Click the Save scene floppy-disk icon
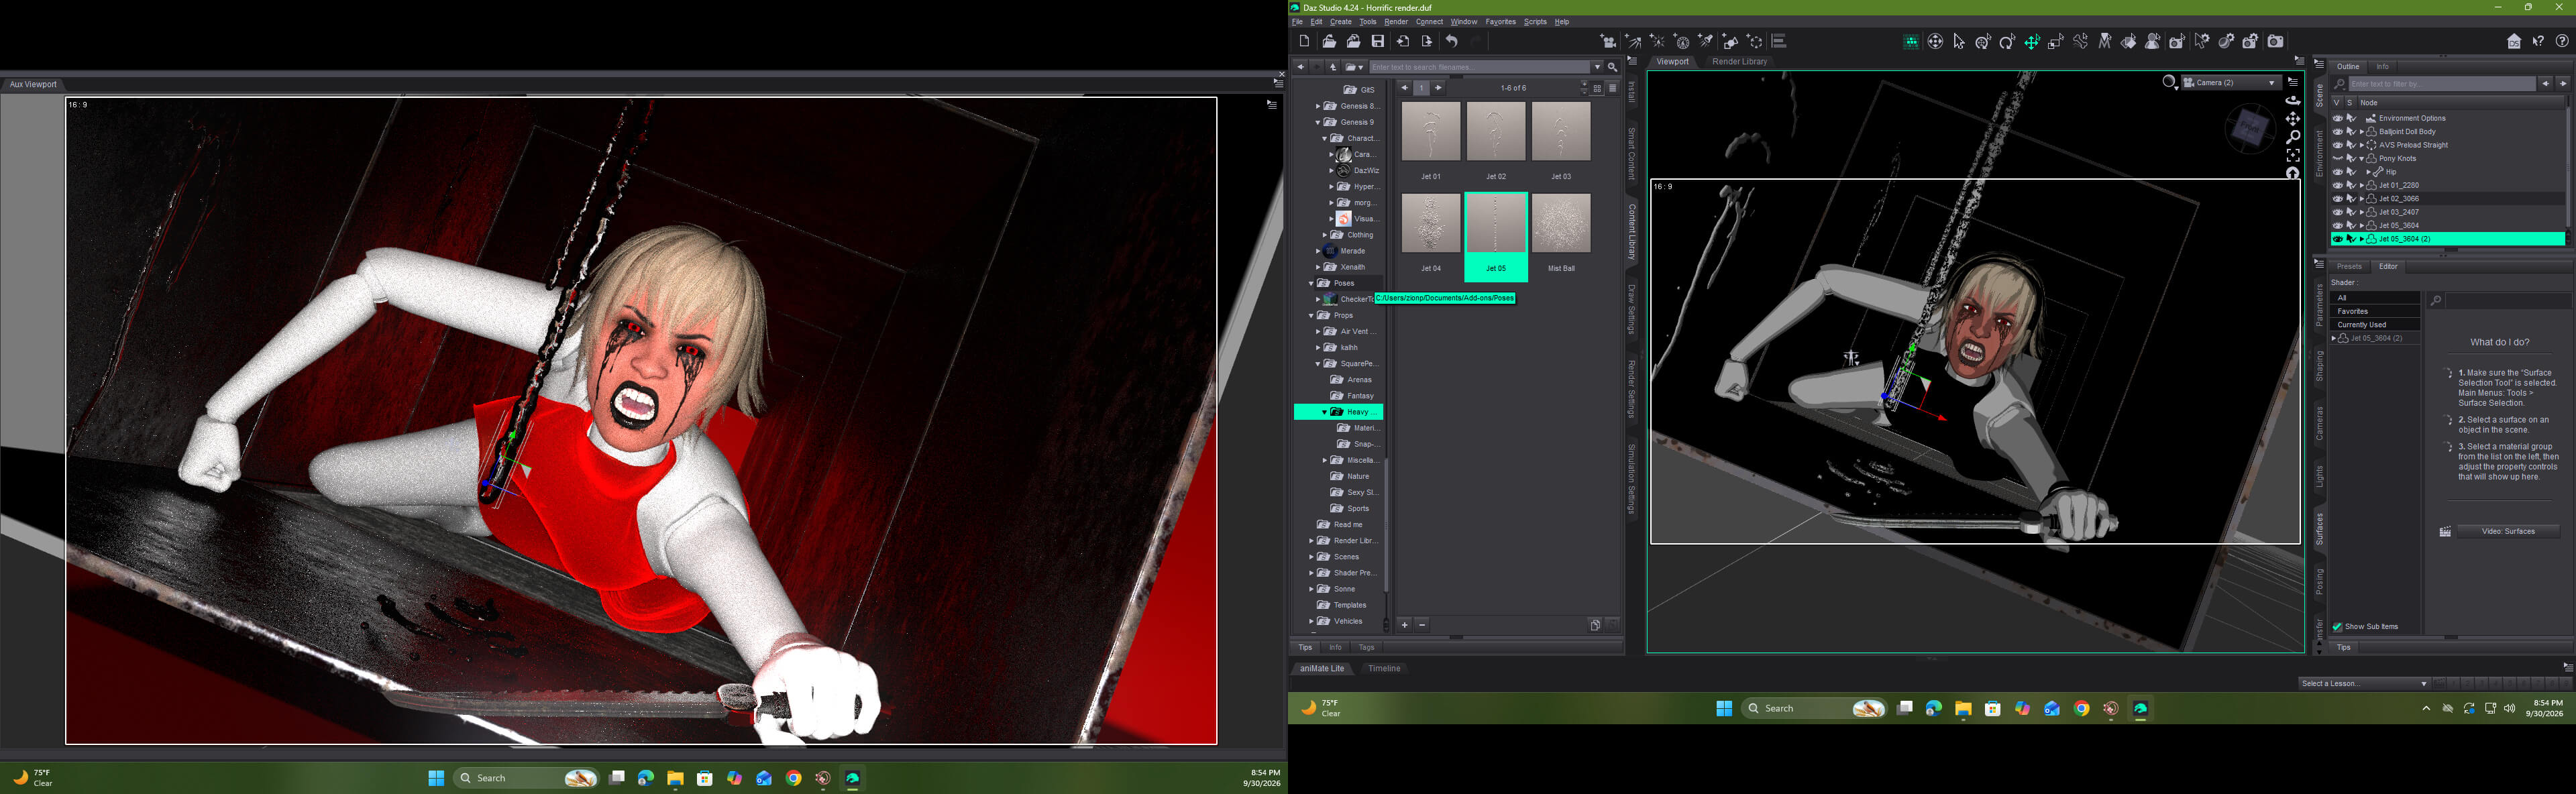 [x=1378, y=41]
